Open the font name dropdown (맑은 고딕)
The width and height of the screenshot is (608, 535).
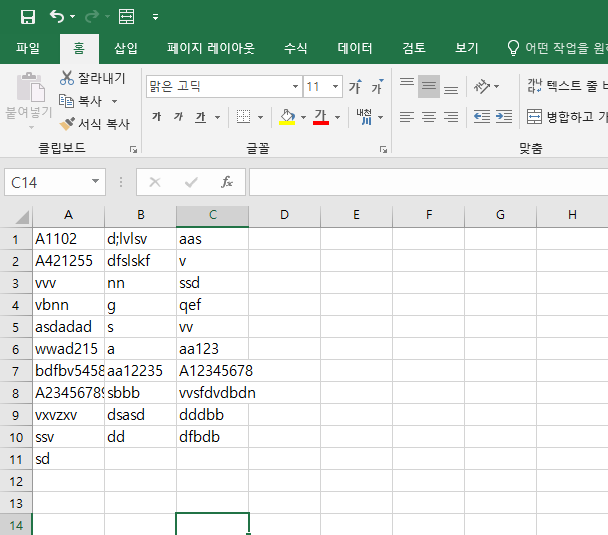pyautogui.click(x=295, y=87)
